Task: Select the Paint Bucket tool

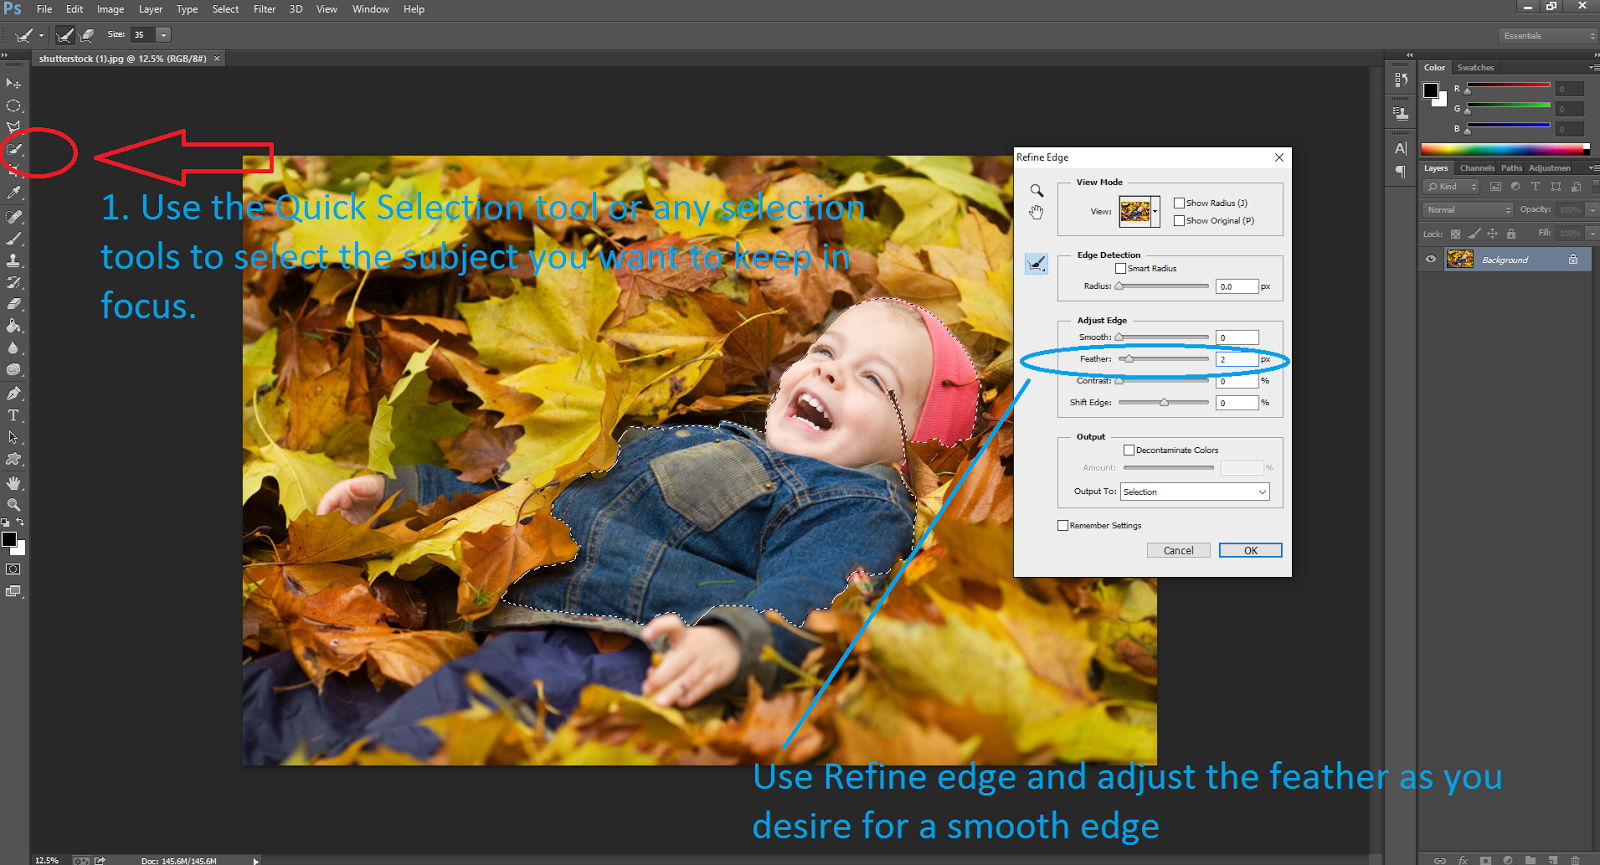Action: [x=13, y=326]
